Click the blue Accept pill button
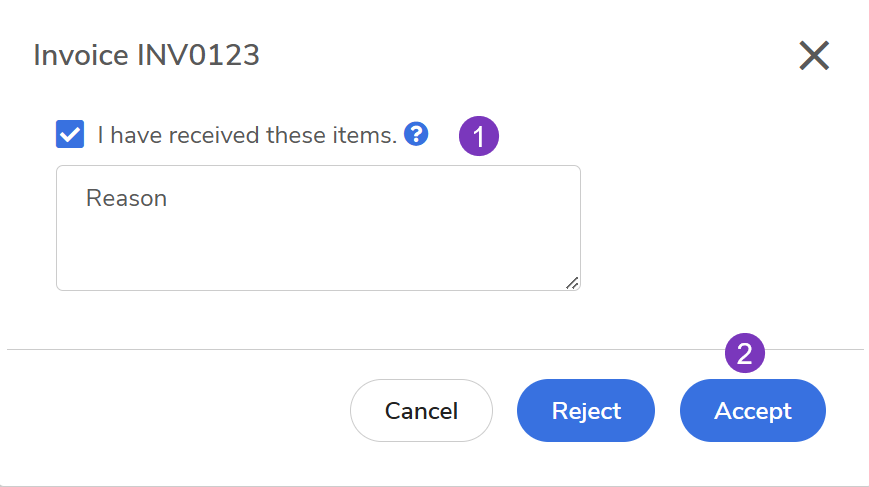 pyautogui.click(x=752, y=410)
